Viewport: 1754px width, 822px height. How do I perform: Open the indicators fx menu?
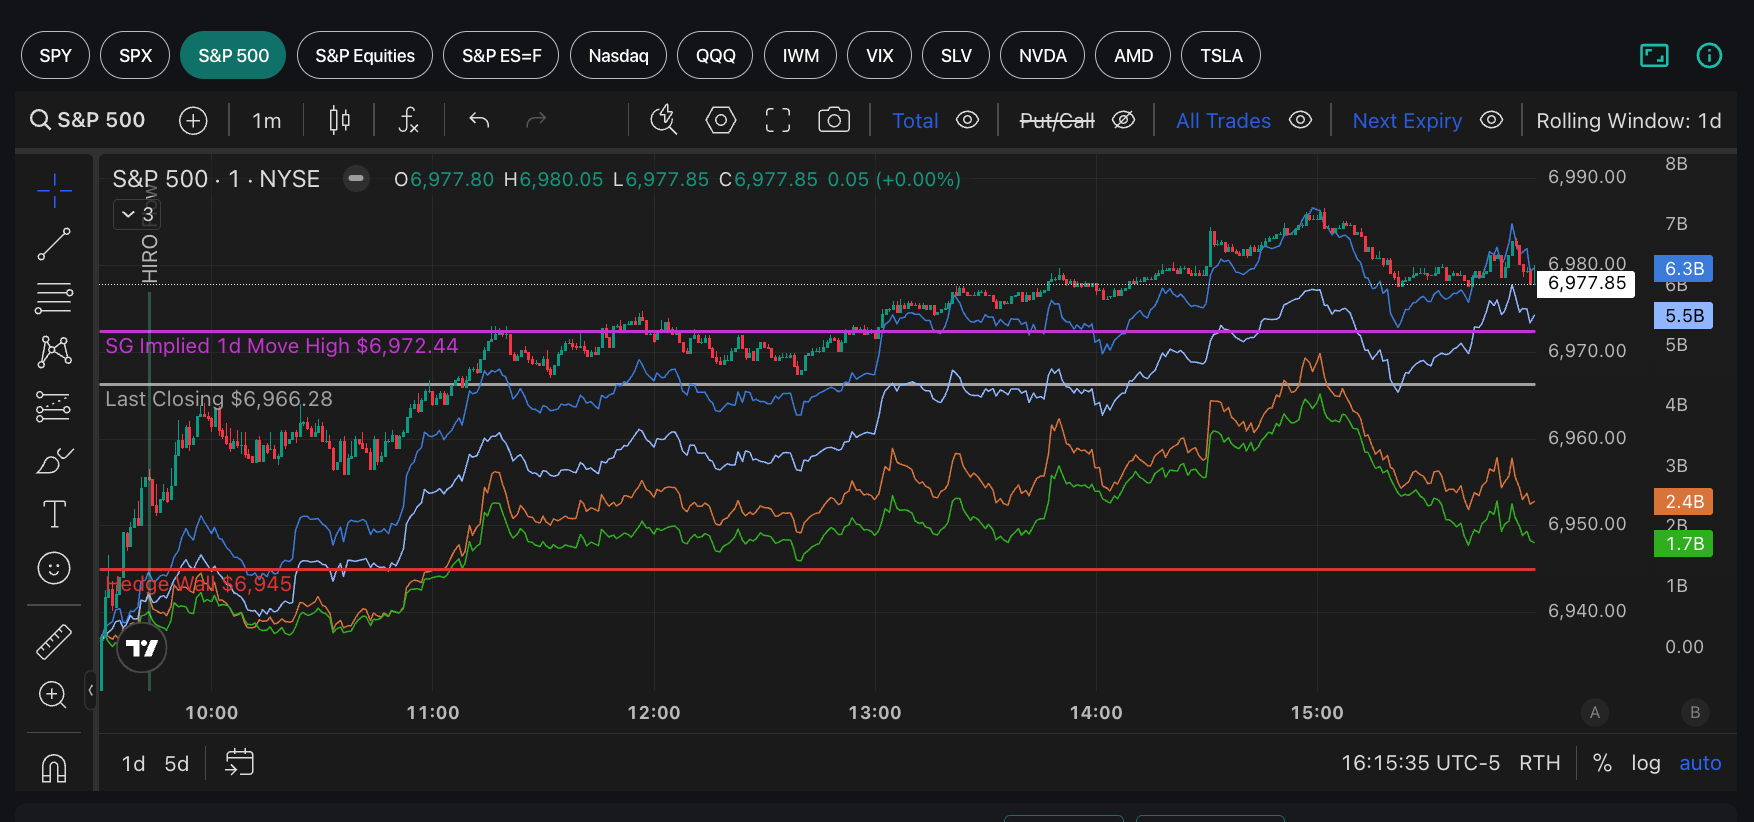(408, 120)
